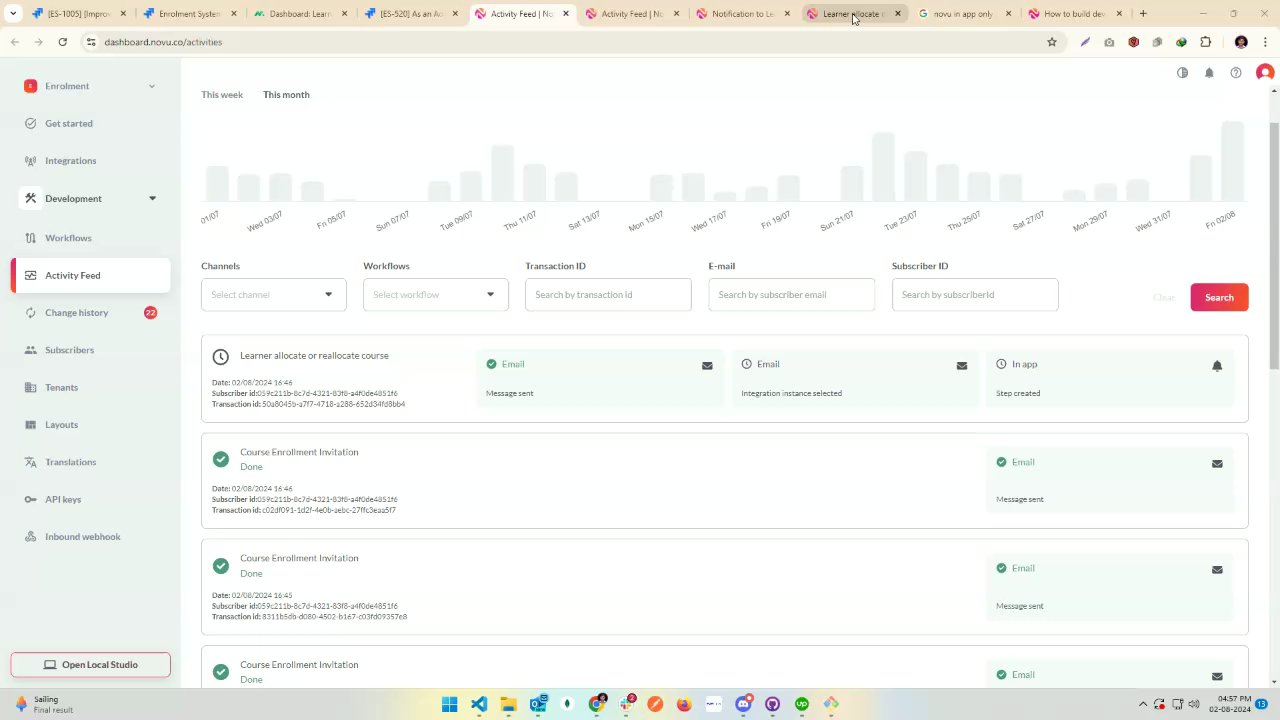The height and width of the screenshot is (720, 1280).
Task: Open Tenants page
Action: [61, 387]
